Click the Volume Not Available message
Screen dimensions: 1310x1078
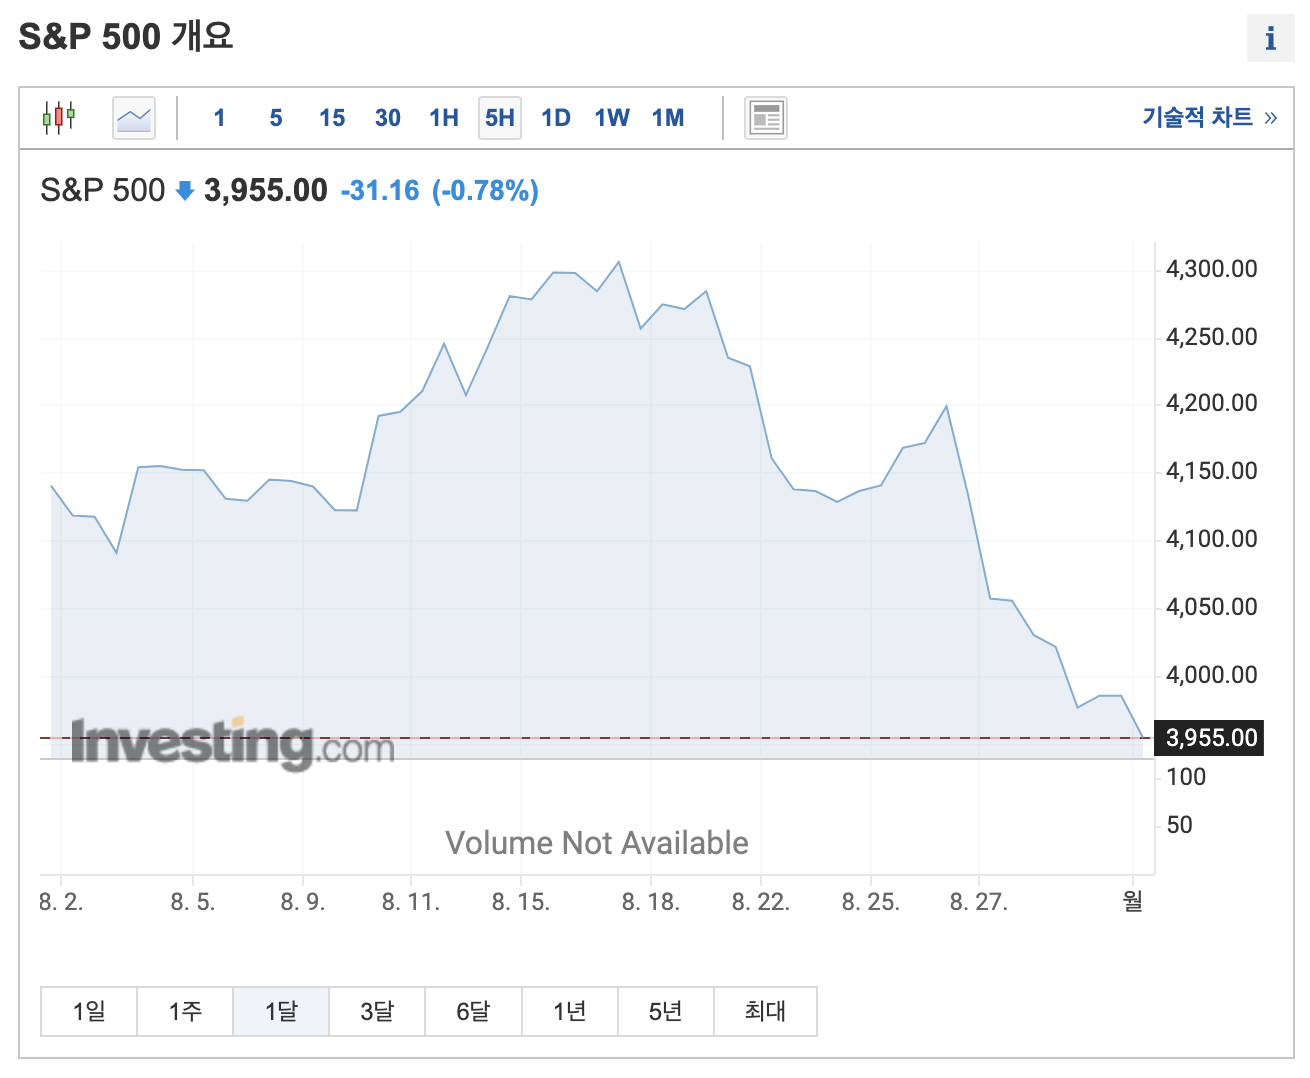[597, 843]
